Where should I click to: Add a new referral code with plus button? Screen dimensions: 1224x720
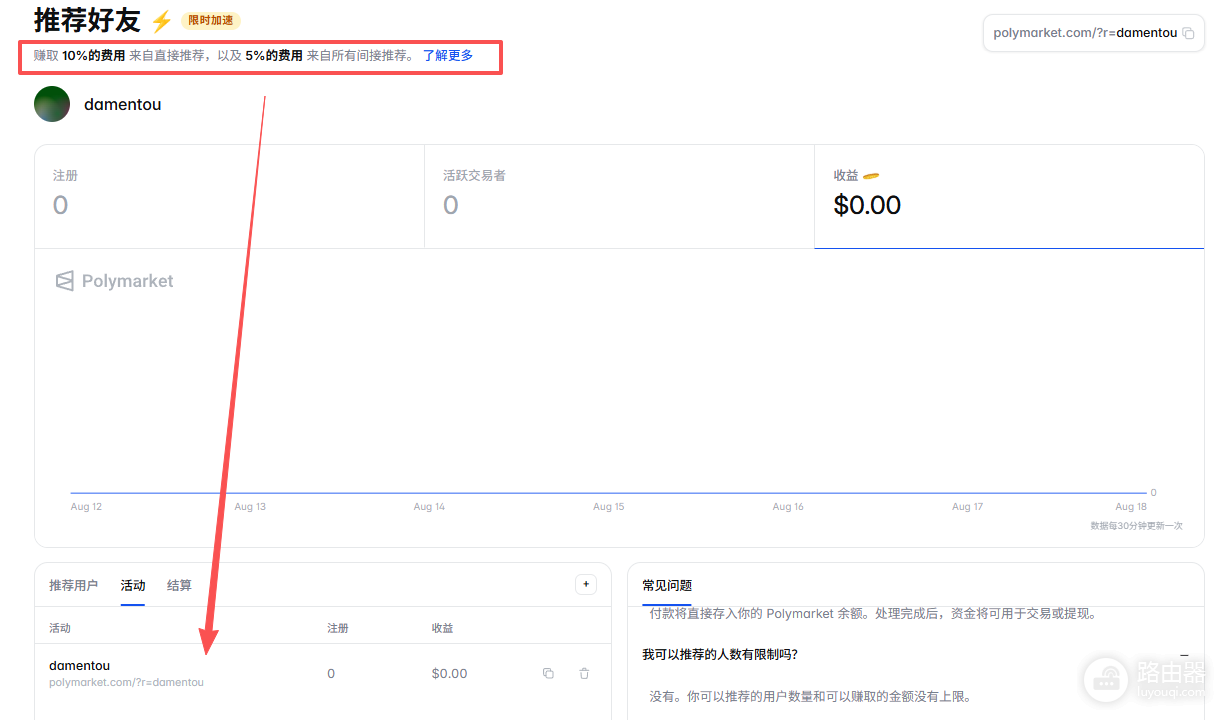point(586,584)
